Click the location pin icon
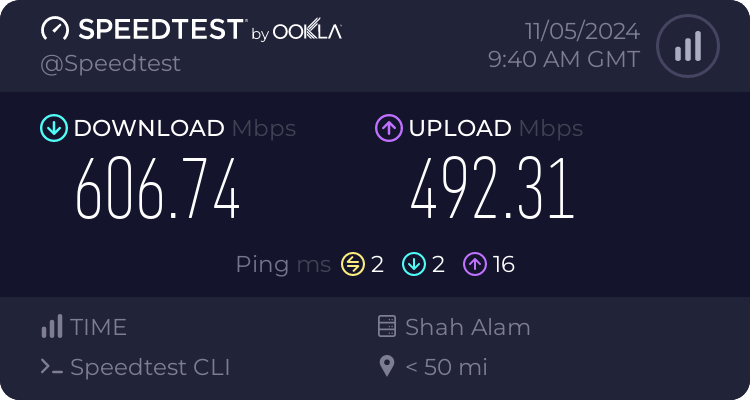Screen dimensions: 750x400 click(x=386, y=366)
